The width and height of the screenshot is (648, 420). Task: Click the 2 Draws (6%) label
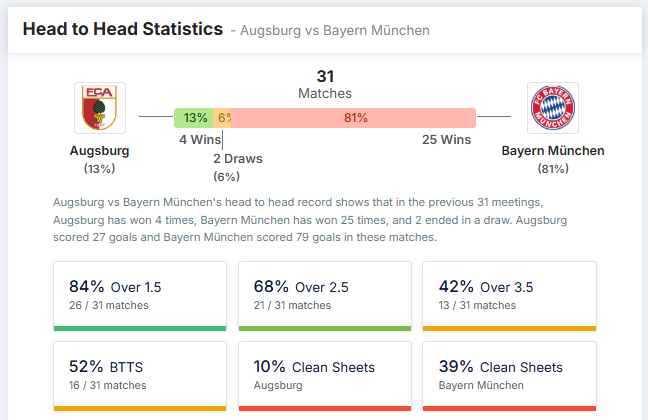pyautogui.click(x=238, y=167)
